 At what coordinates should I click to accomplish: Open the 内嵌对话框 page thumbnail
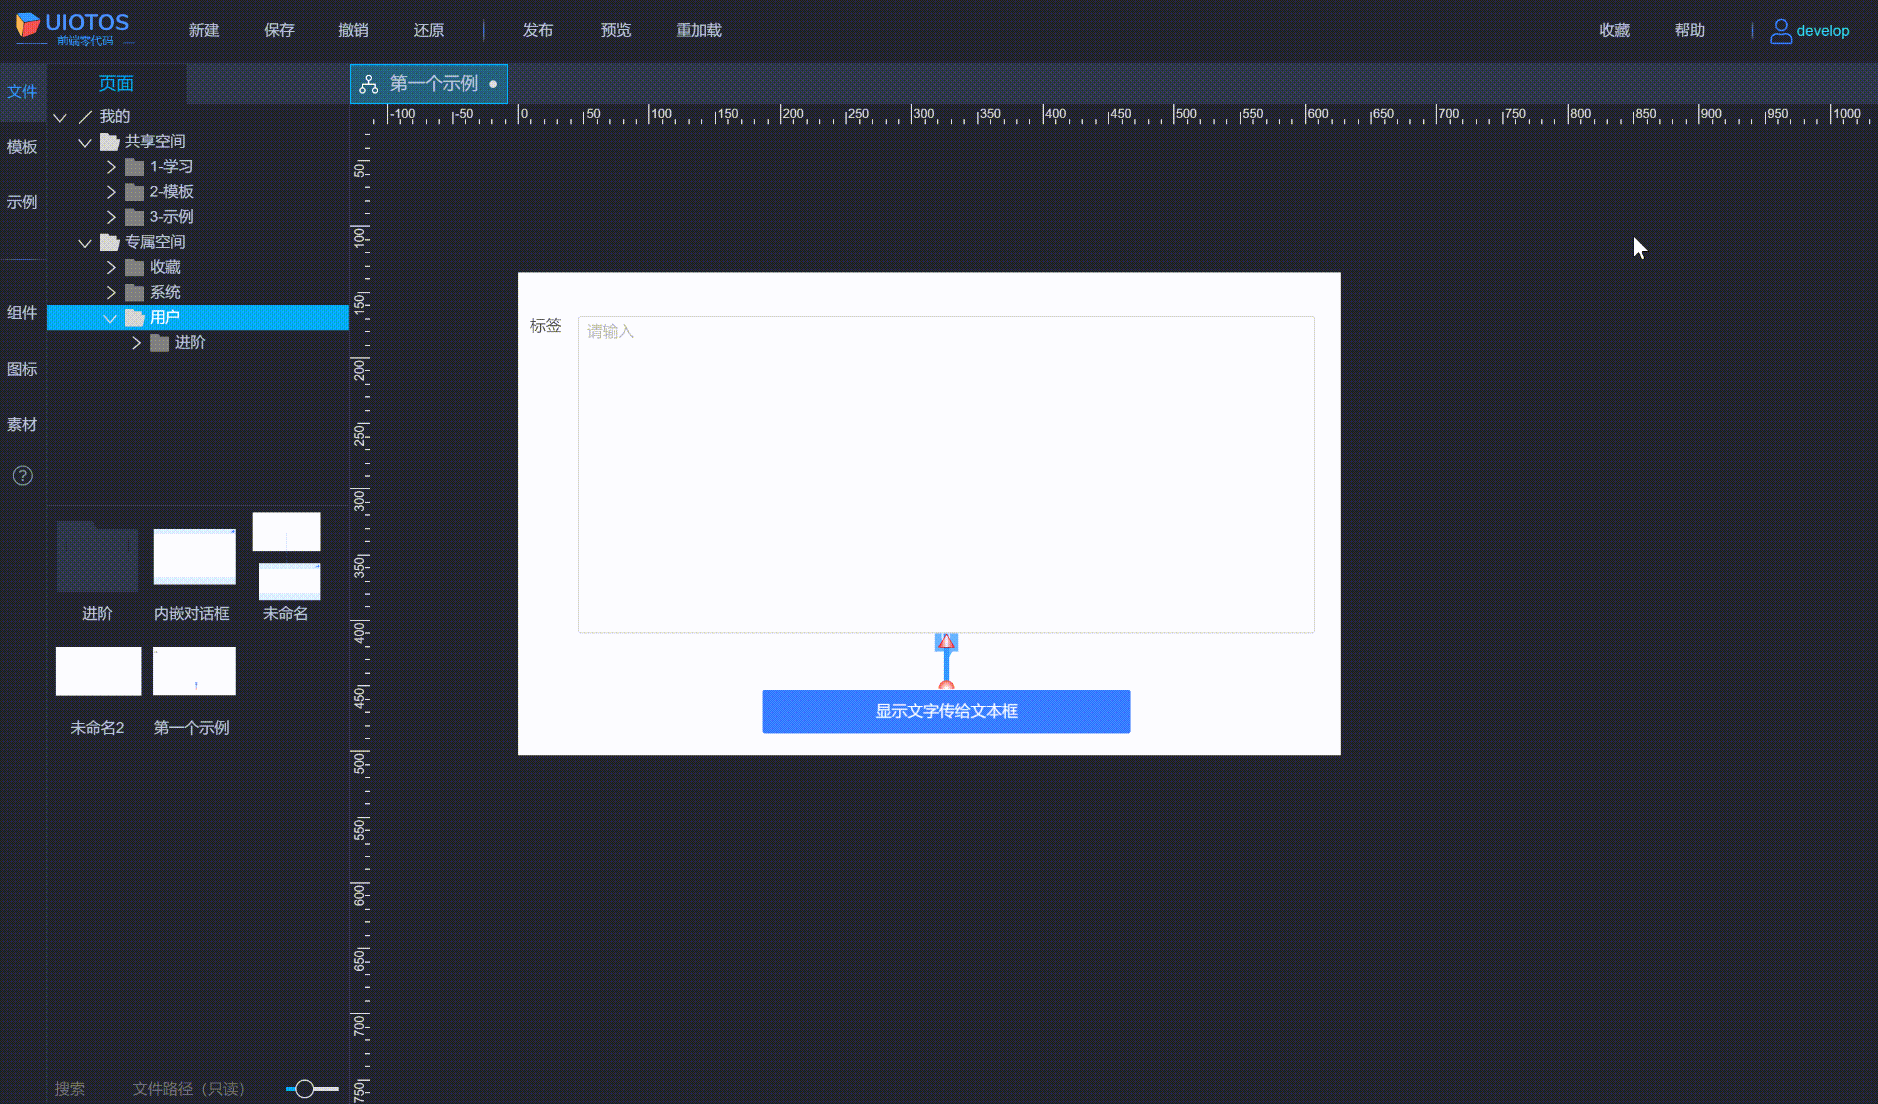coord(193,557)
